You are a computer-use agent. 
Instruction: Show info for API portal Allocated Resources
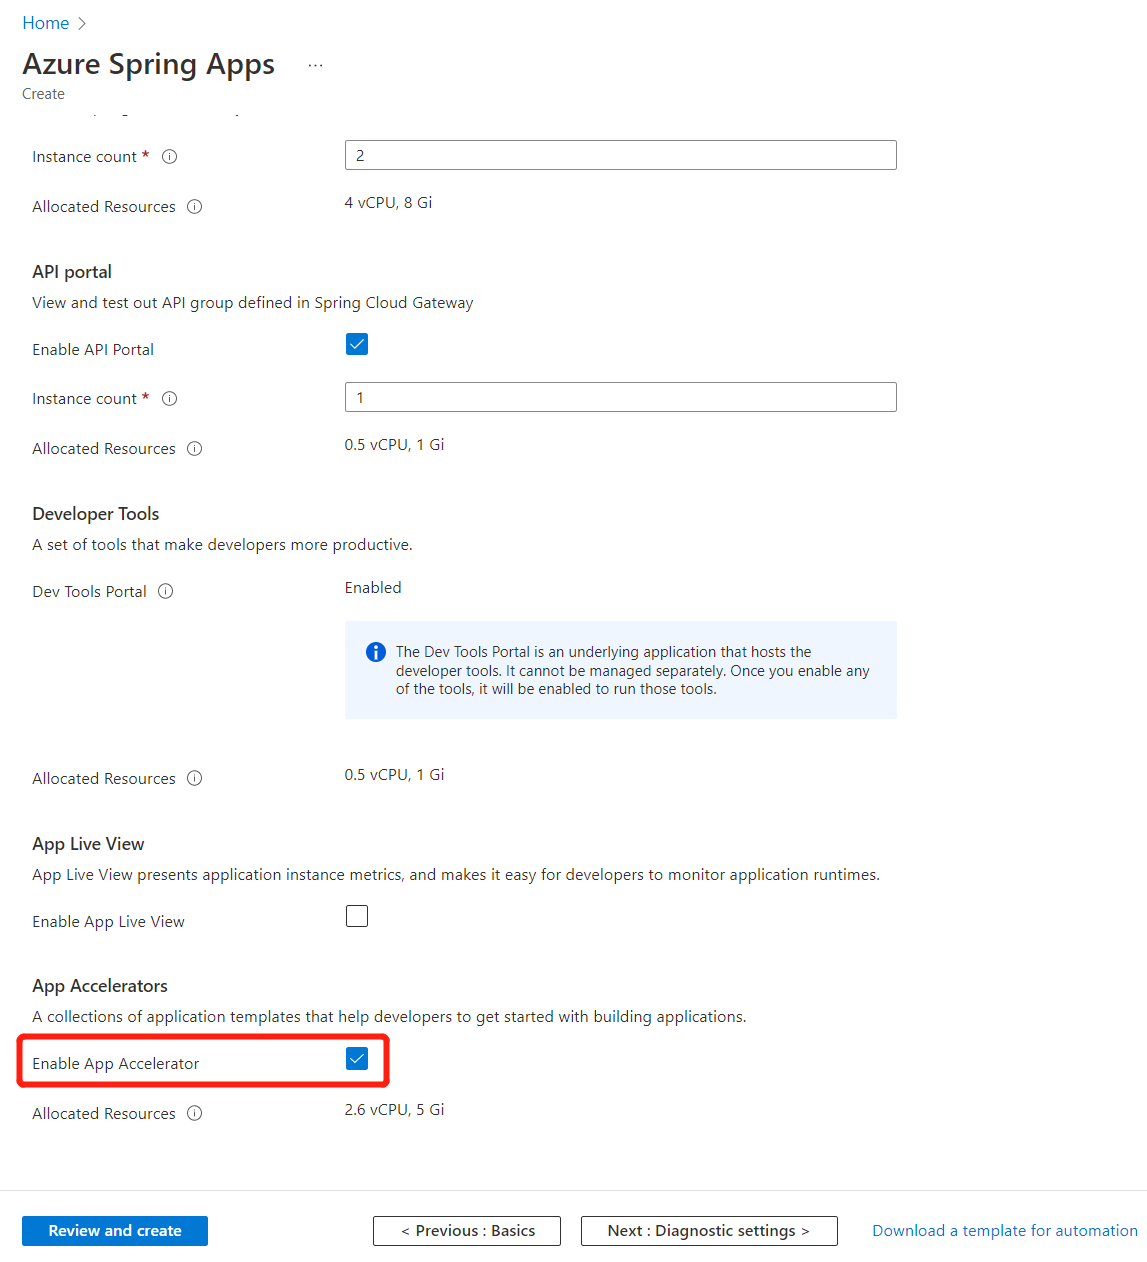195,449
